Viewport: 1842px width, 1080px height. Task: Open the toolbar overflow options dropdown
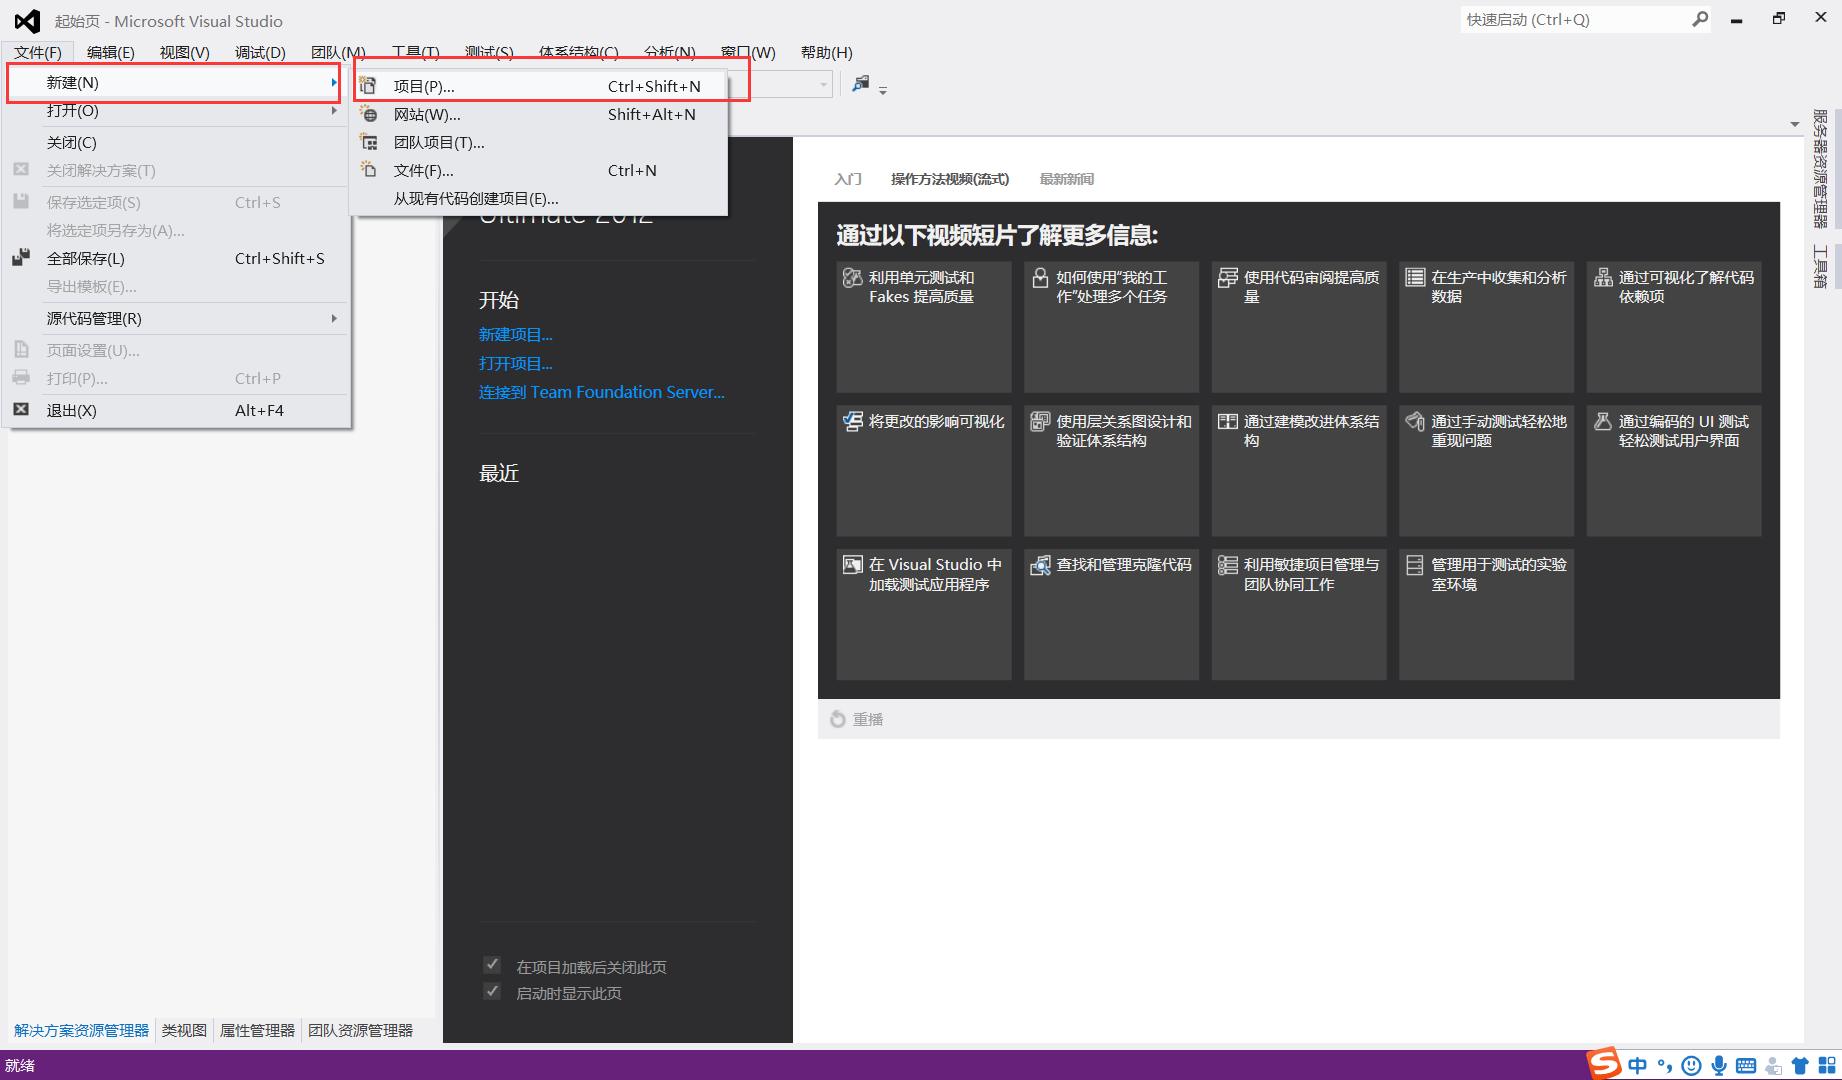(x=883, y=91)
